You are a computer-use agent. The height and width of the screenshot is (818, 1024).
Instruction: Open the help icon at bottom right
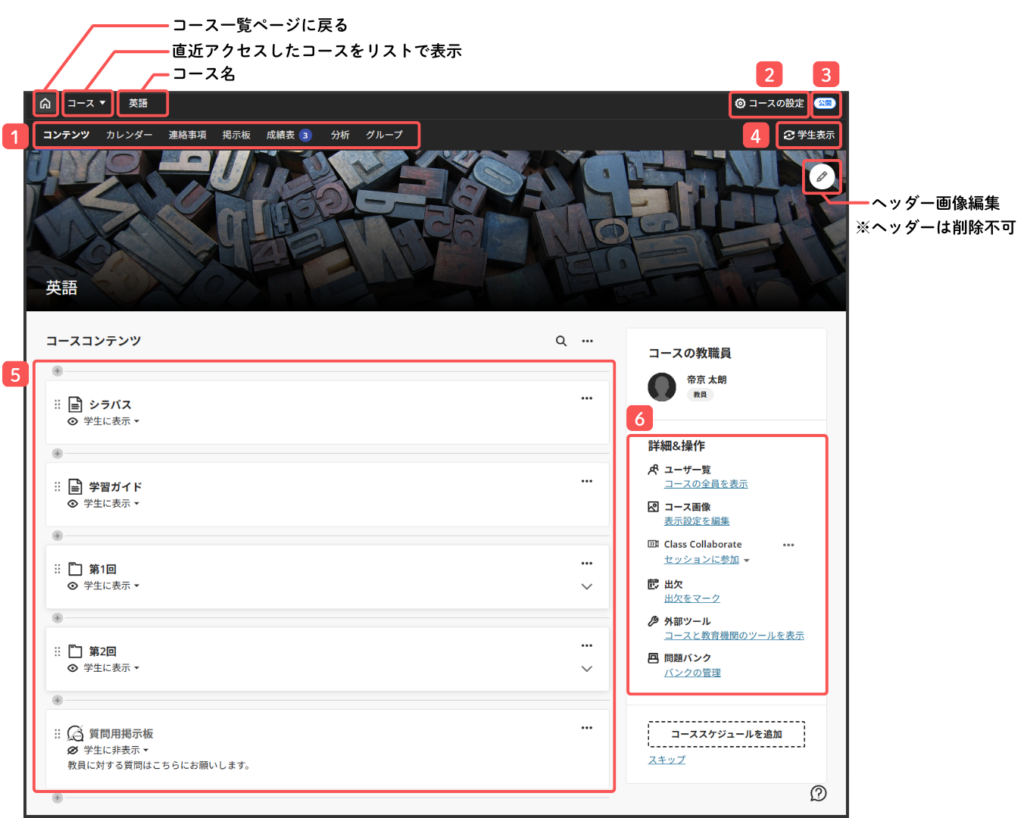818,793
